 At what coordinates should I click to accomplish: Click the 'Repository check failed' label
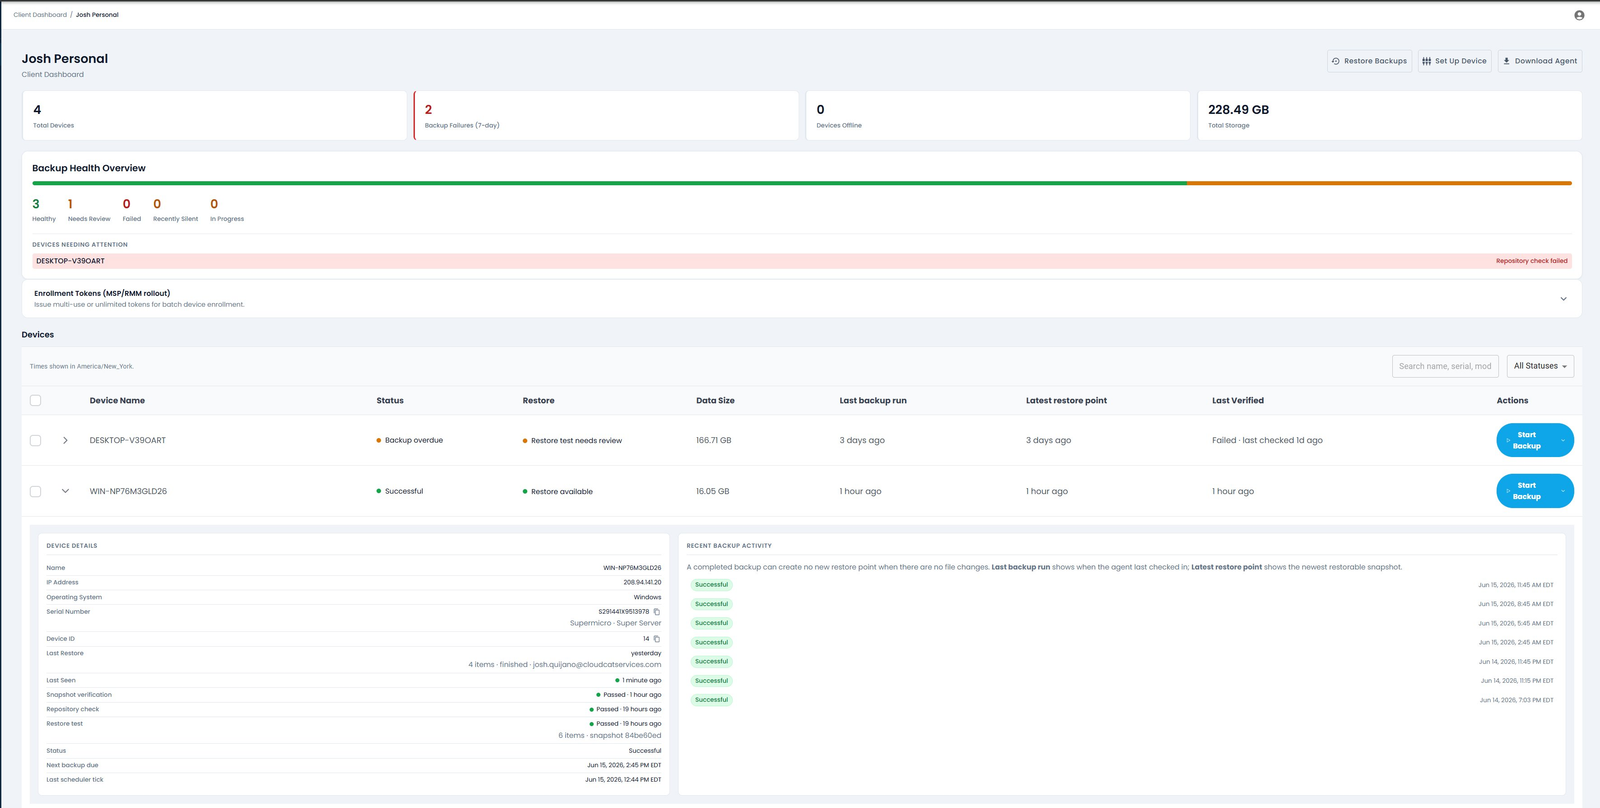(x=1531, y=261)
